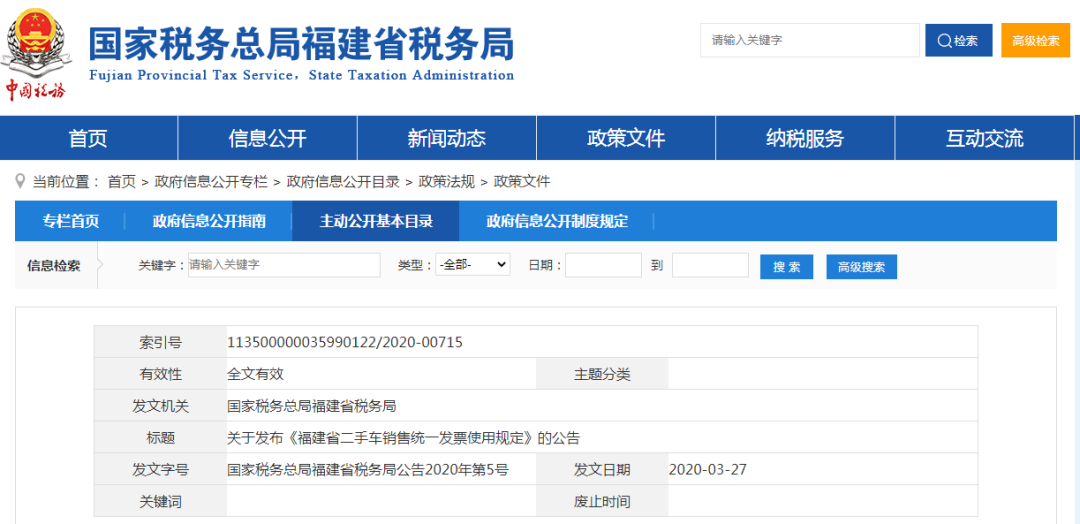Follow breadcrumb link 政府信息公开专栏

coord(211,182)
